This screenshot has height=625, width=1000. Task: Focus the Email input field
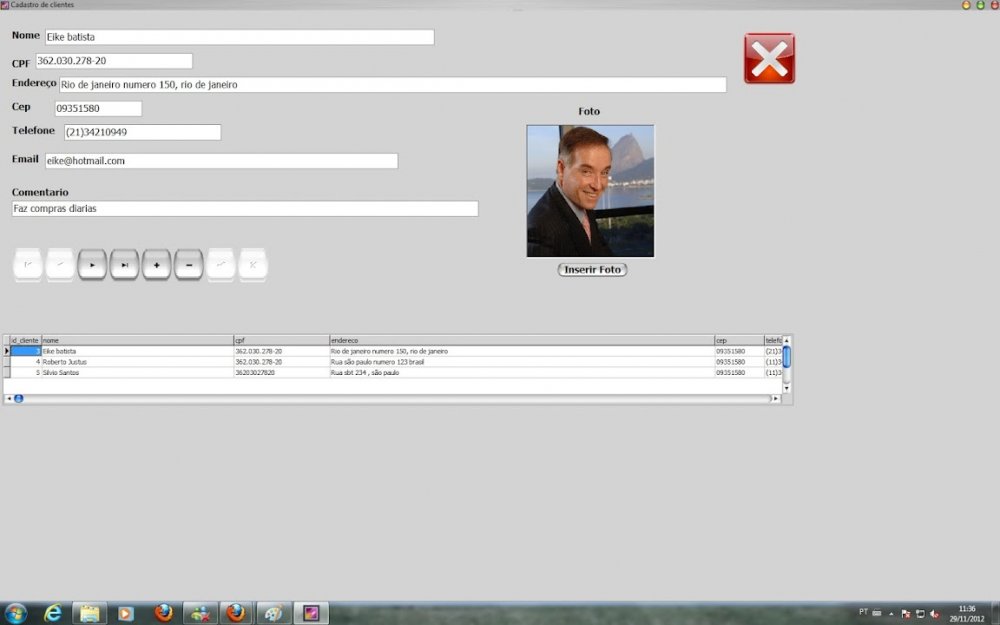[220, 161]
